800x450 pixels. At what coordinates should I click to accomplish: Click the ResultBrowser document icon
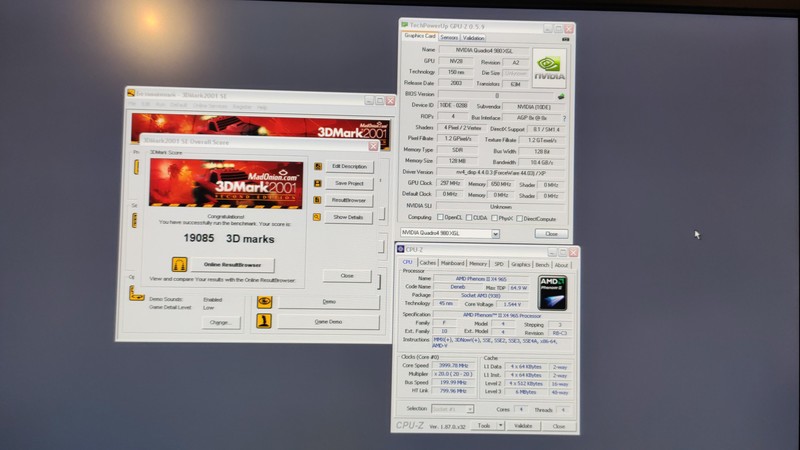coord(317,200)
